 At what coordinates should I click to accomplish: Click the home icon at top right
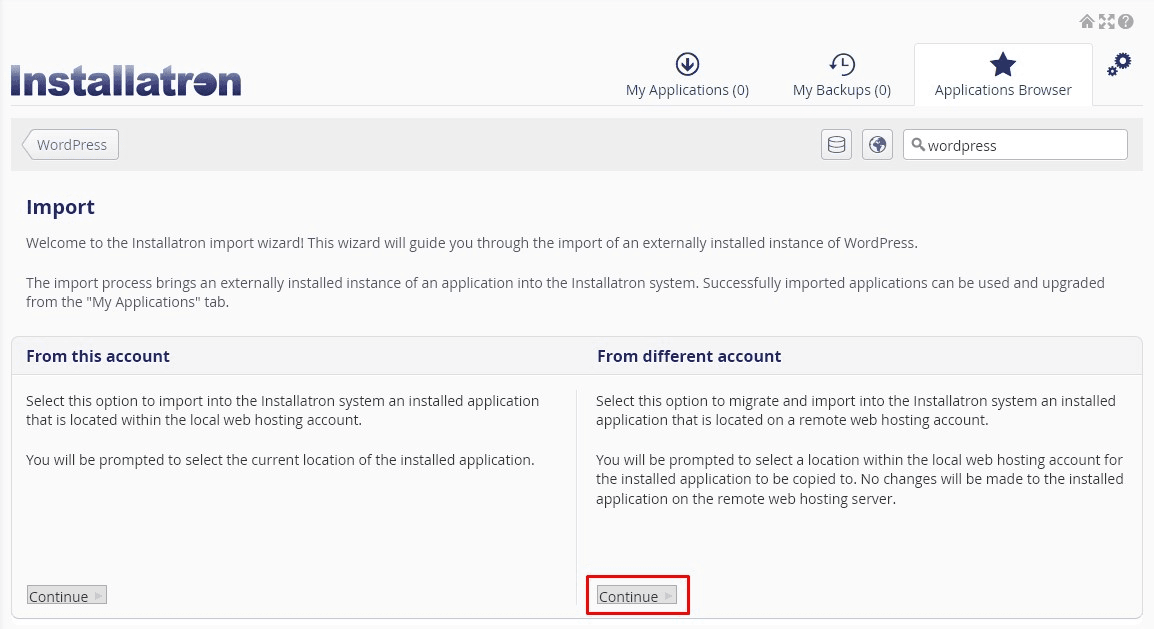coord(1086,21)
